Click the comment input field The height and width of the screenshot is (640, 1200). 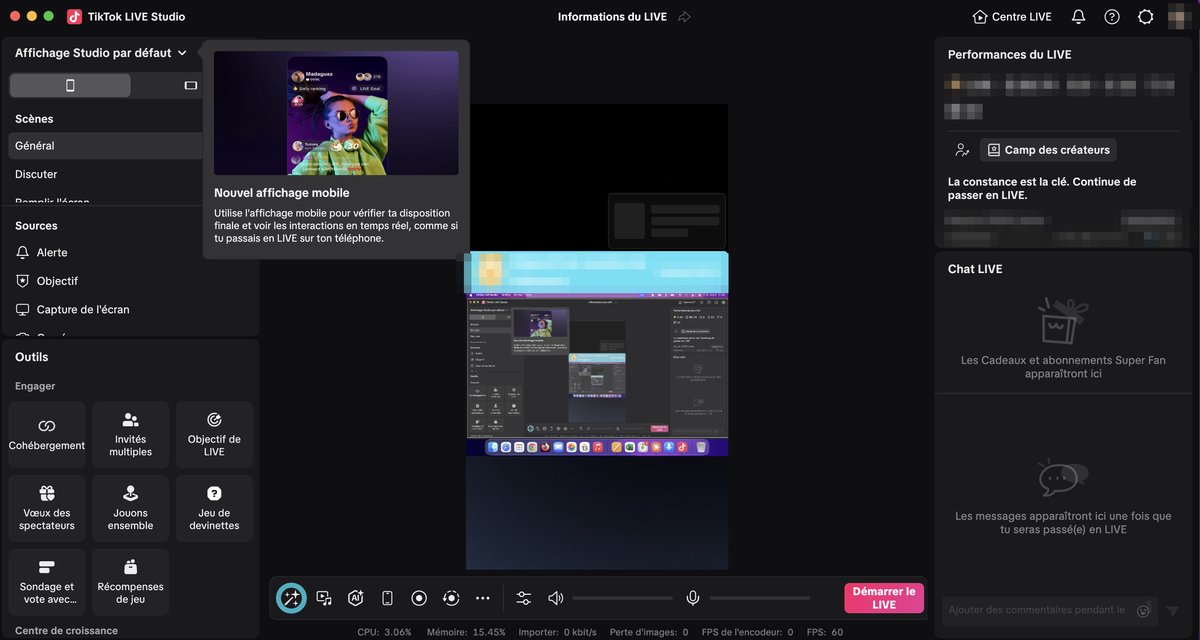coord(1036,609)
